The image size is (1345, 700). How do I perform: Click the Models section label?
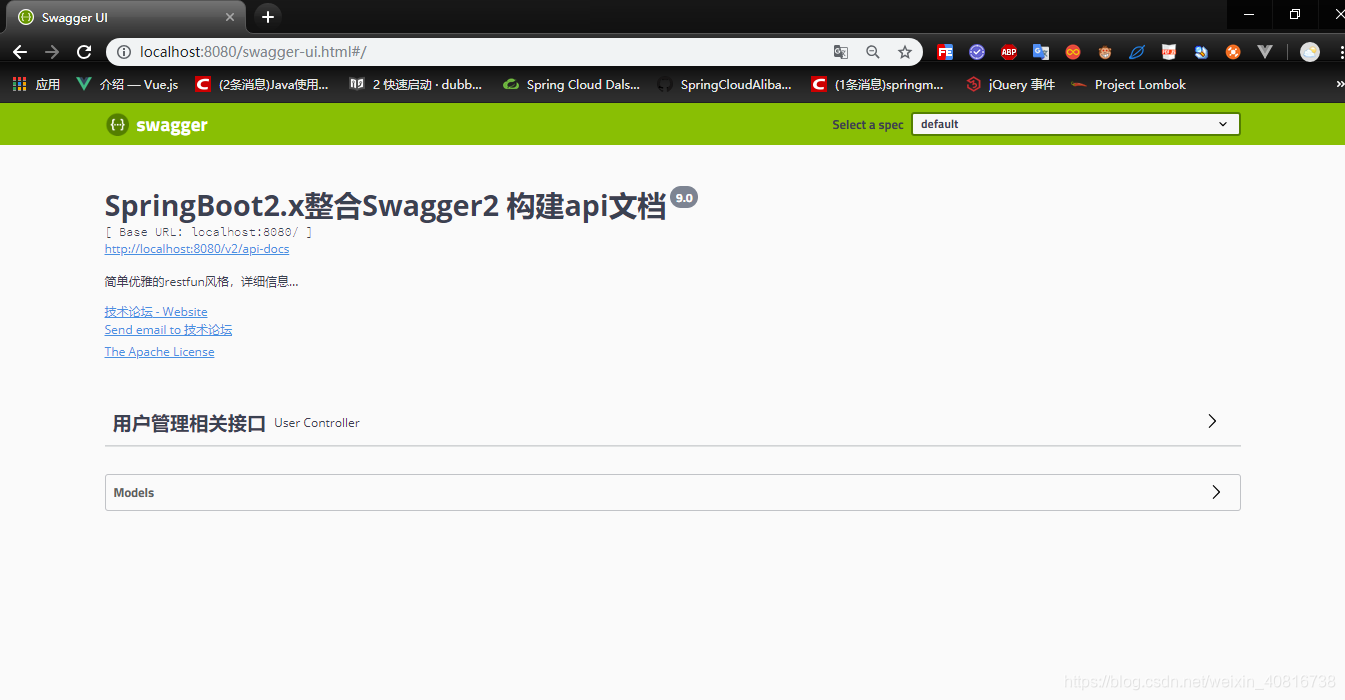click(x=134, y=493)
